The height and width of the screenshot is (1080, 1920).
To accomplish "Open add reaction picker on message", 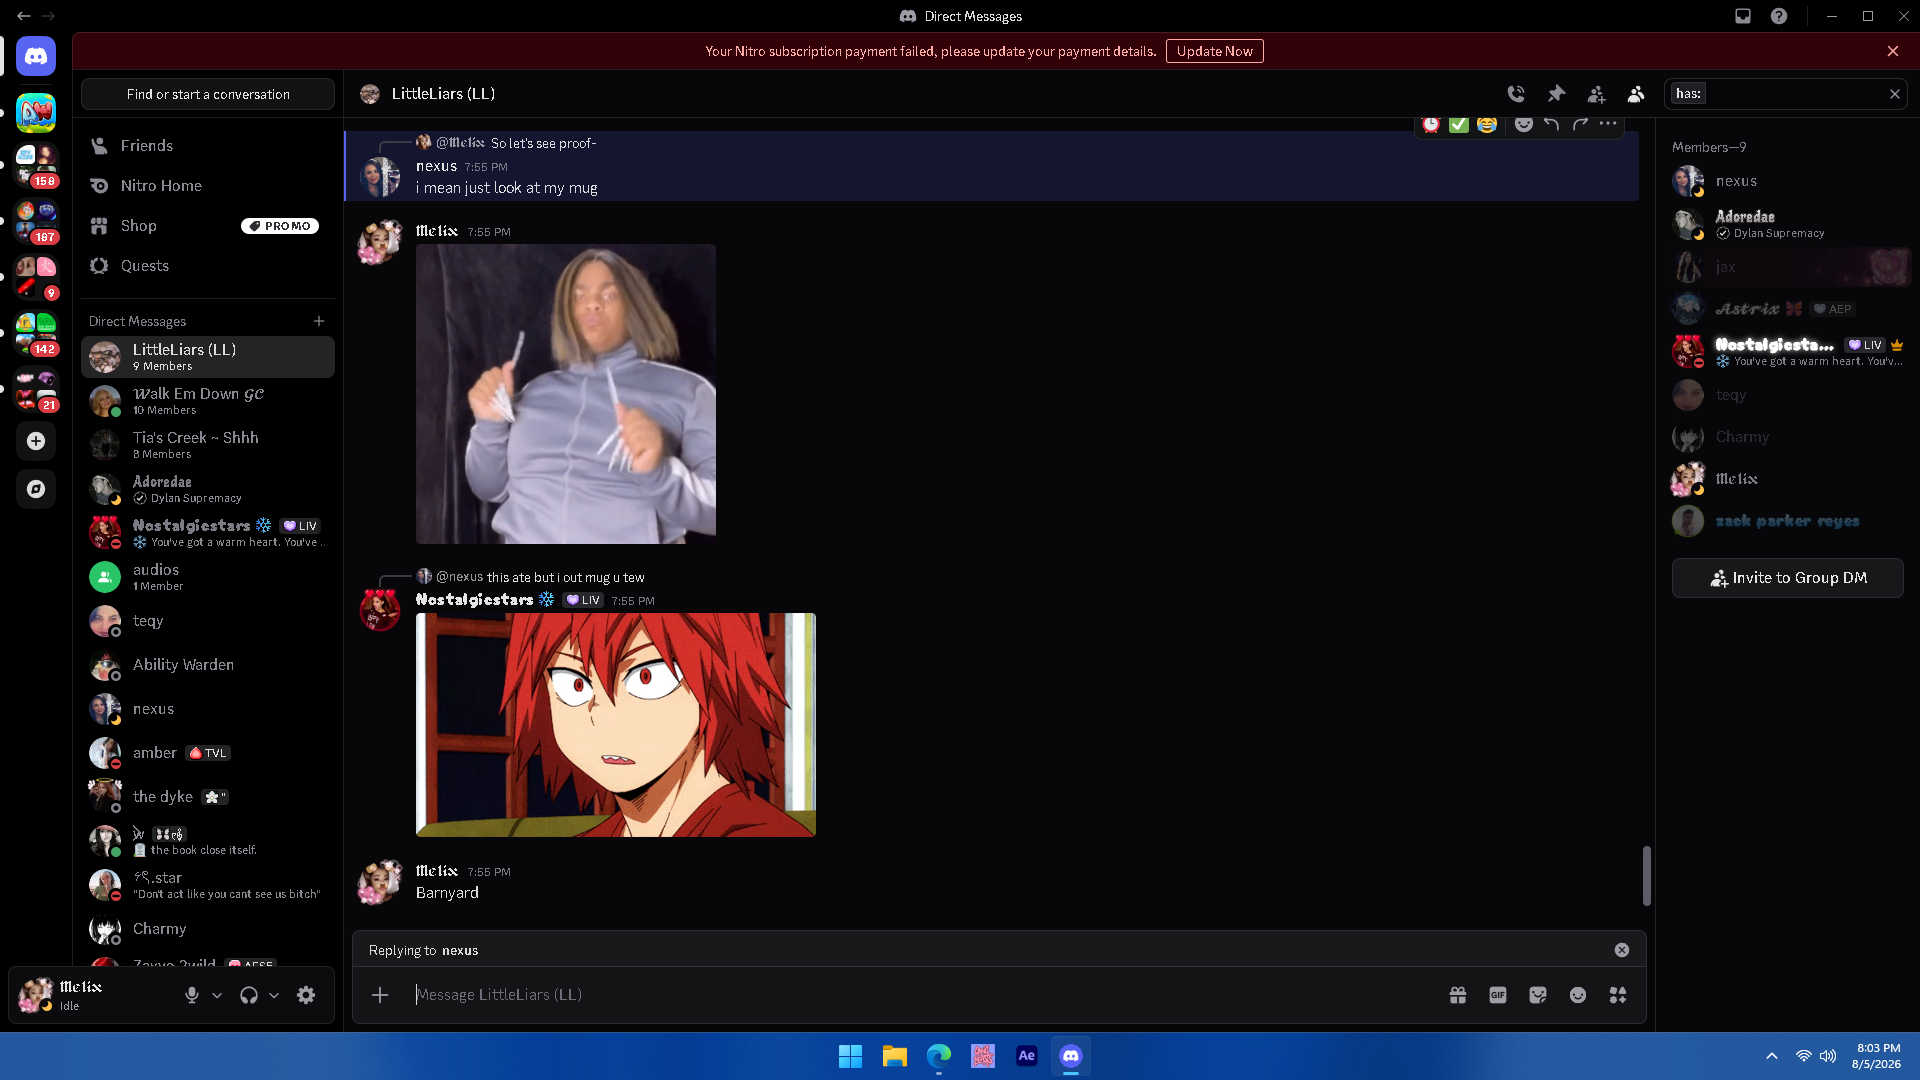I will [x=1523, y=124].
